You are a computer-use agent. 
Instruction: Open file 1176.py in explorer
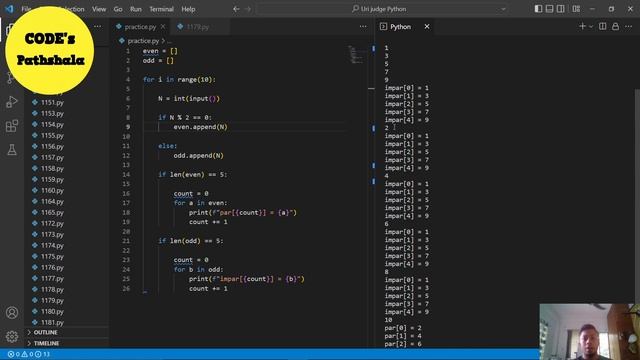tap(52, 268)
